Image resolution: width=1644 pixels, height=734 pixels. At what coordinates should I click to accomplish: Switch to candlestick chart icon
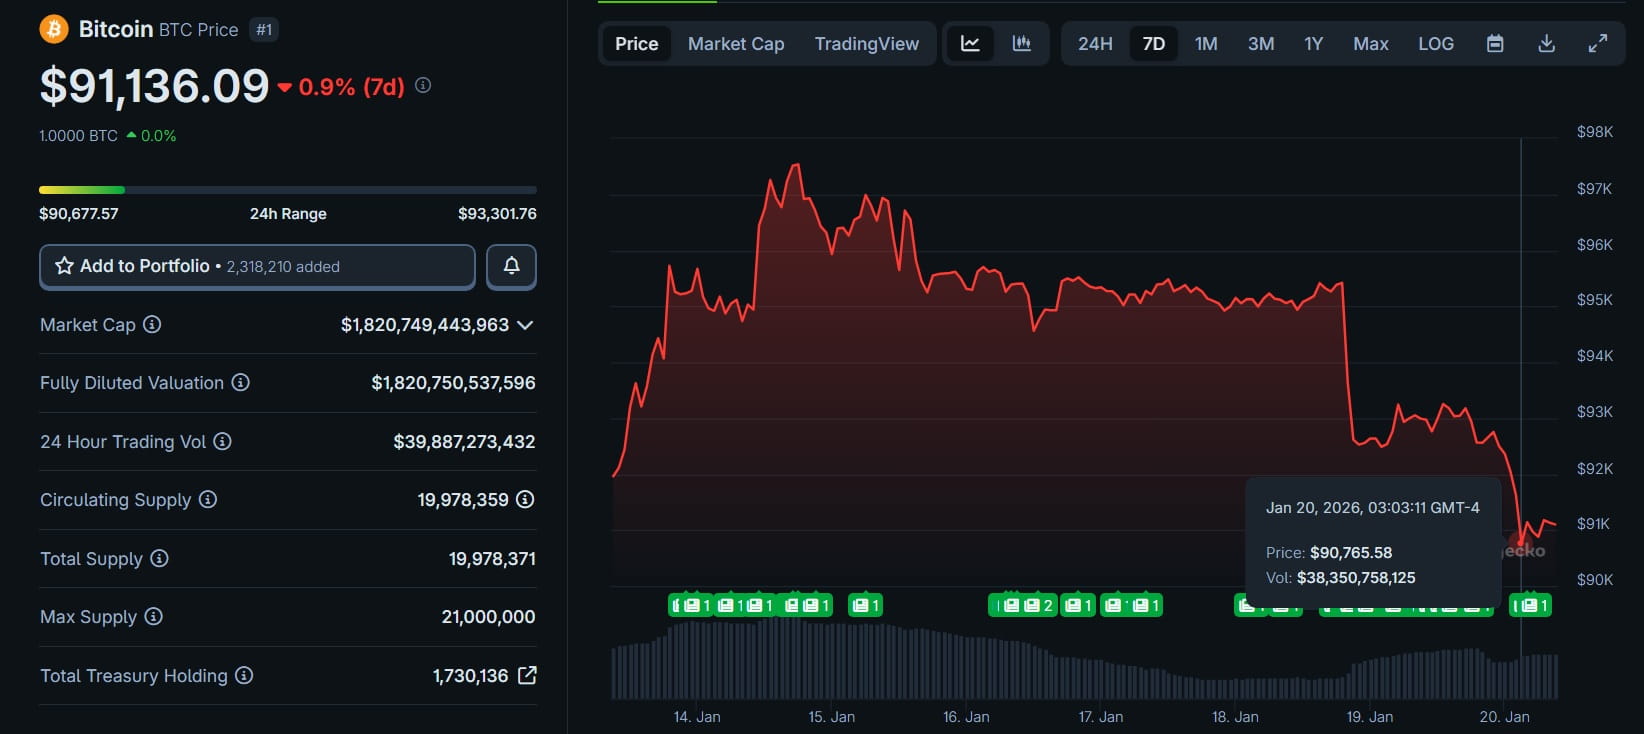pos(1021,43)
